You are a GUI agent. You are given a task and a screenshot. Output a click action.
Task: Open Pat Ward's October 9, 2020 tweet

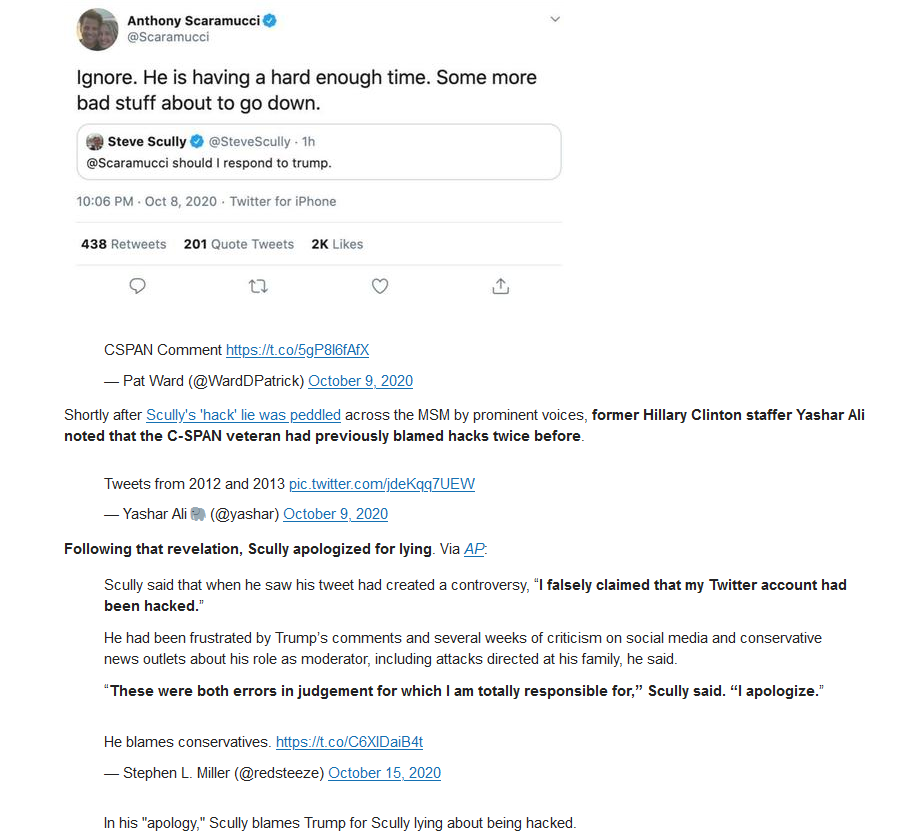[x=360, y=381]
